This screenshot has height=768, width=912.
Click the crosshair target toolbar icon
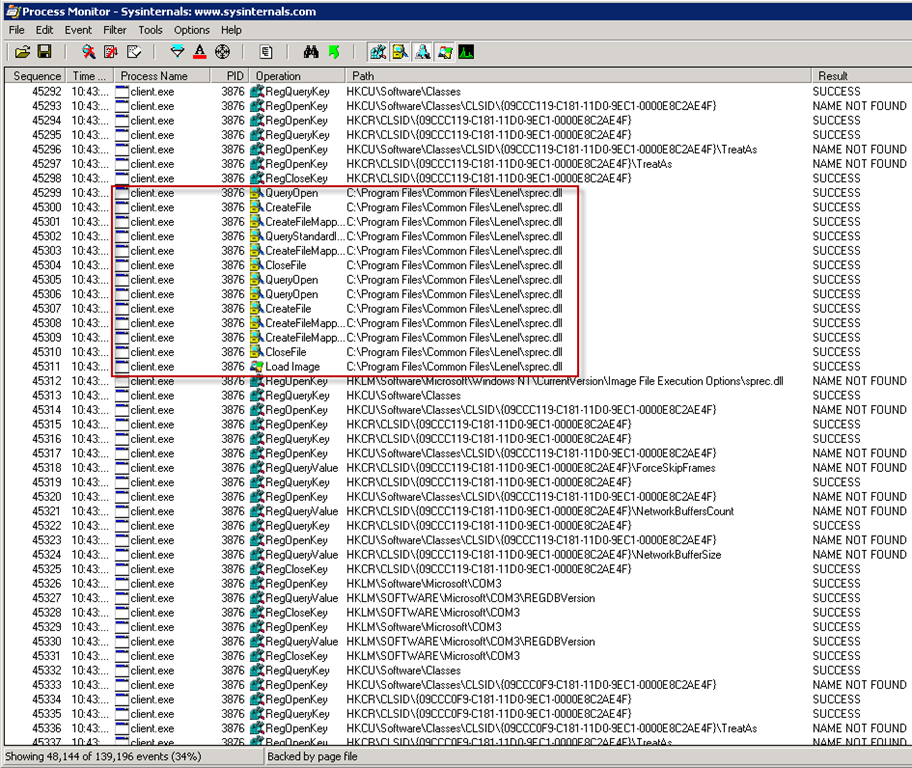(x=222, y=51)
